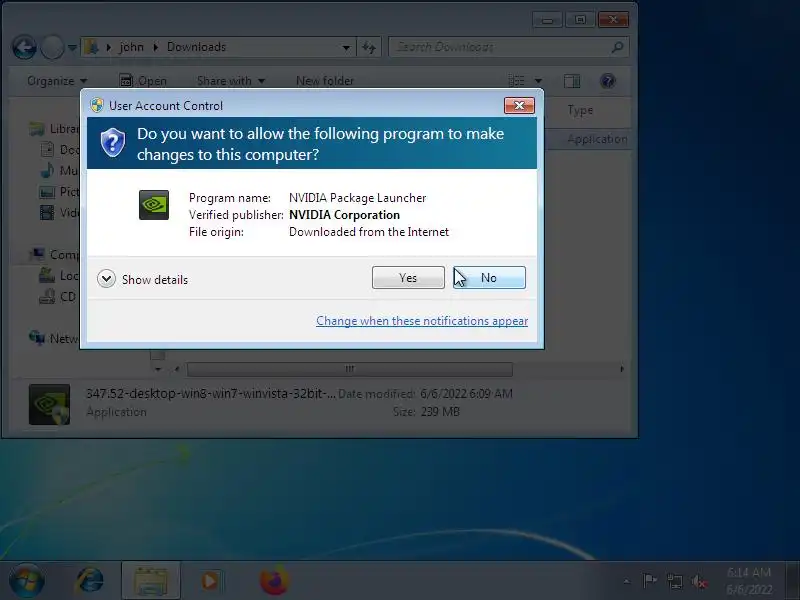Click the scroll right arrow in Explorer

click(621, 369)
